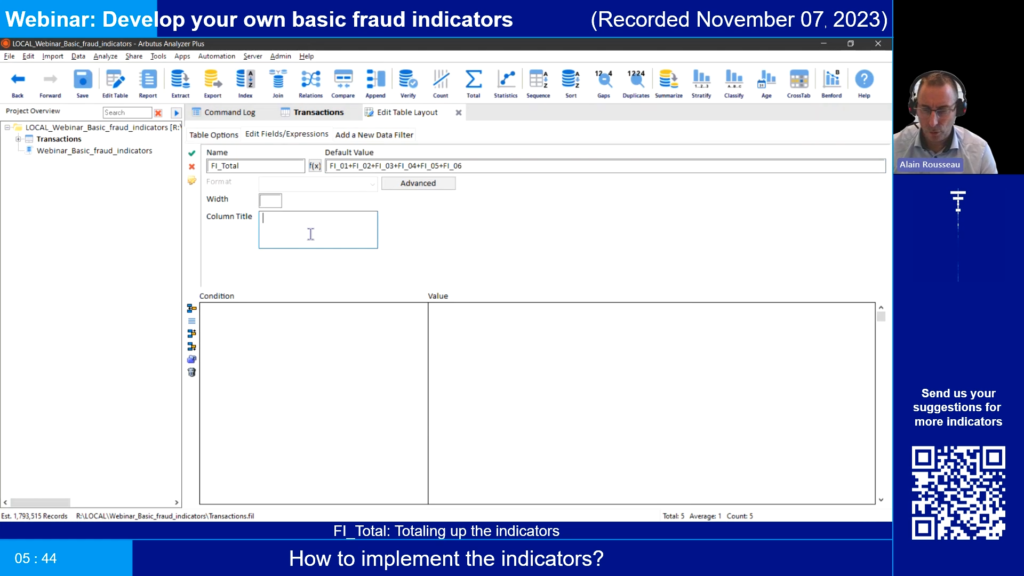
Task: Select Webinar_Basic_fraud_indicators script in tree
Action: [94, 151]
